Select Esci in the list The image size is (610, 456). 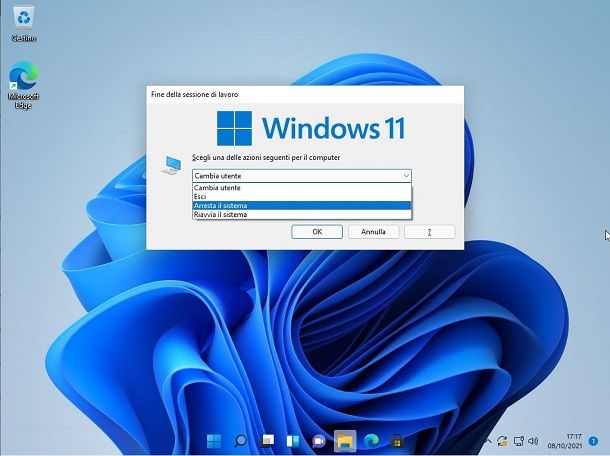pyautogui.click(x=302, y=196)
